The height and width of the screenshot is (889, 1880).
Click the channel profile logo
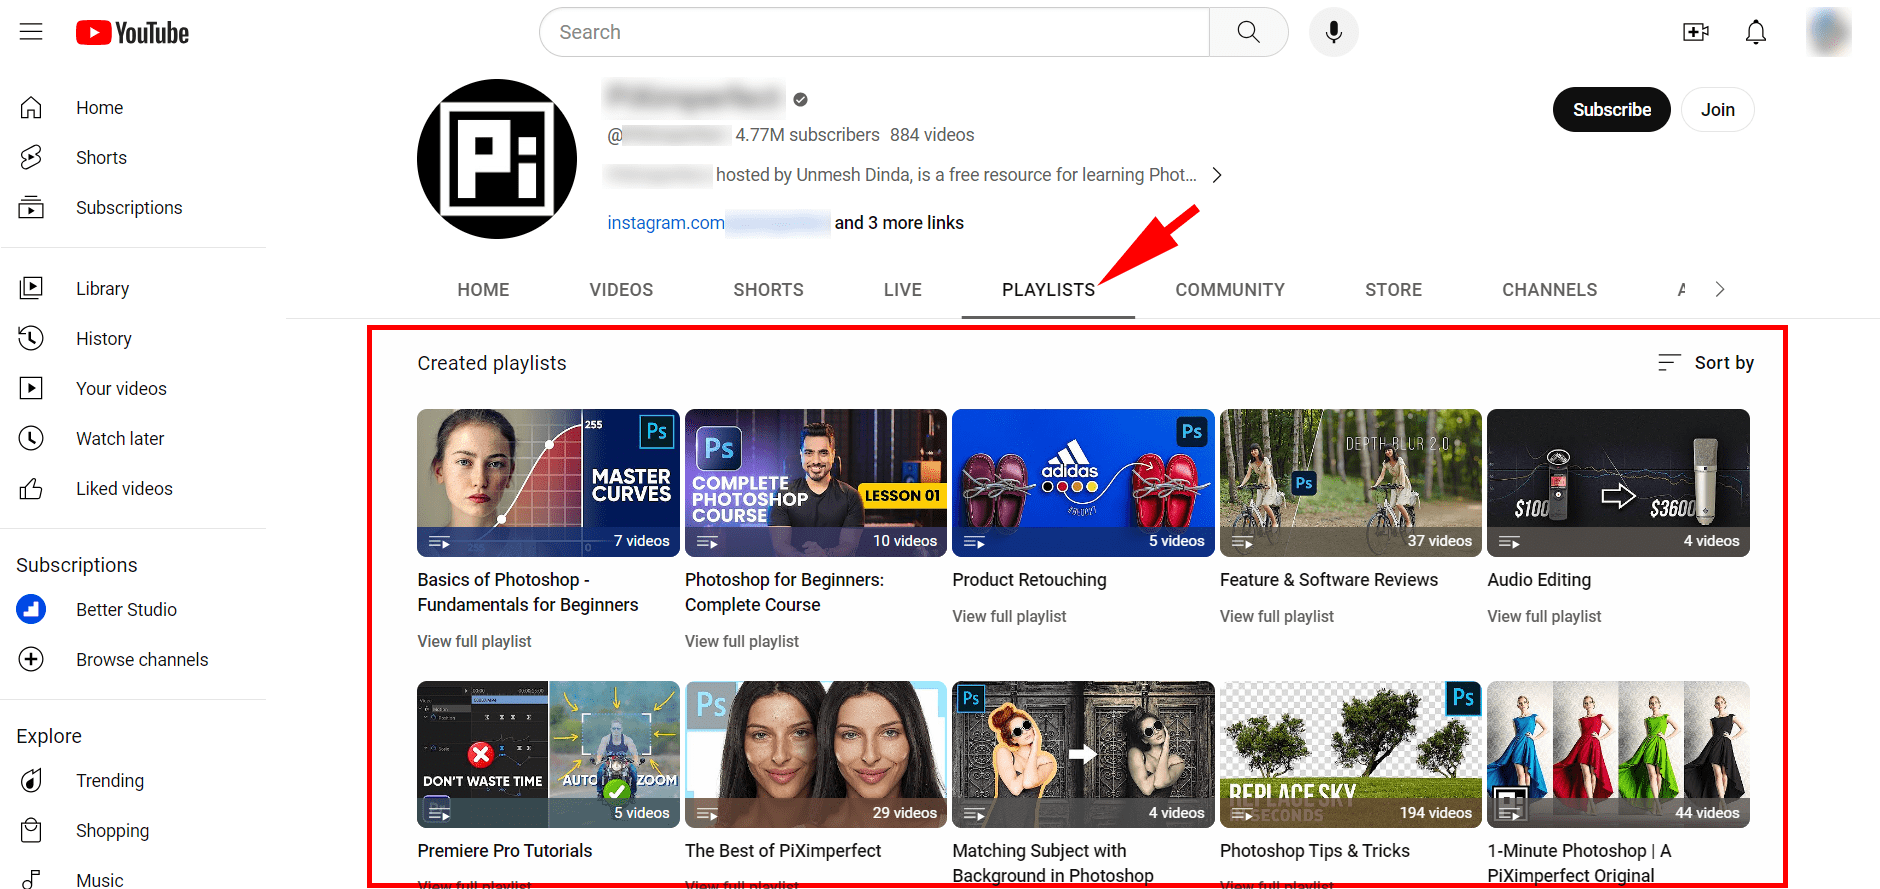pos(497,159)
